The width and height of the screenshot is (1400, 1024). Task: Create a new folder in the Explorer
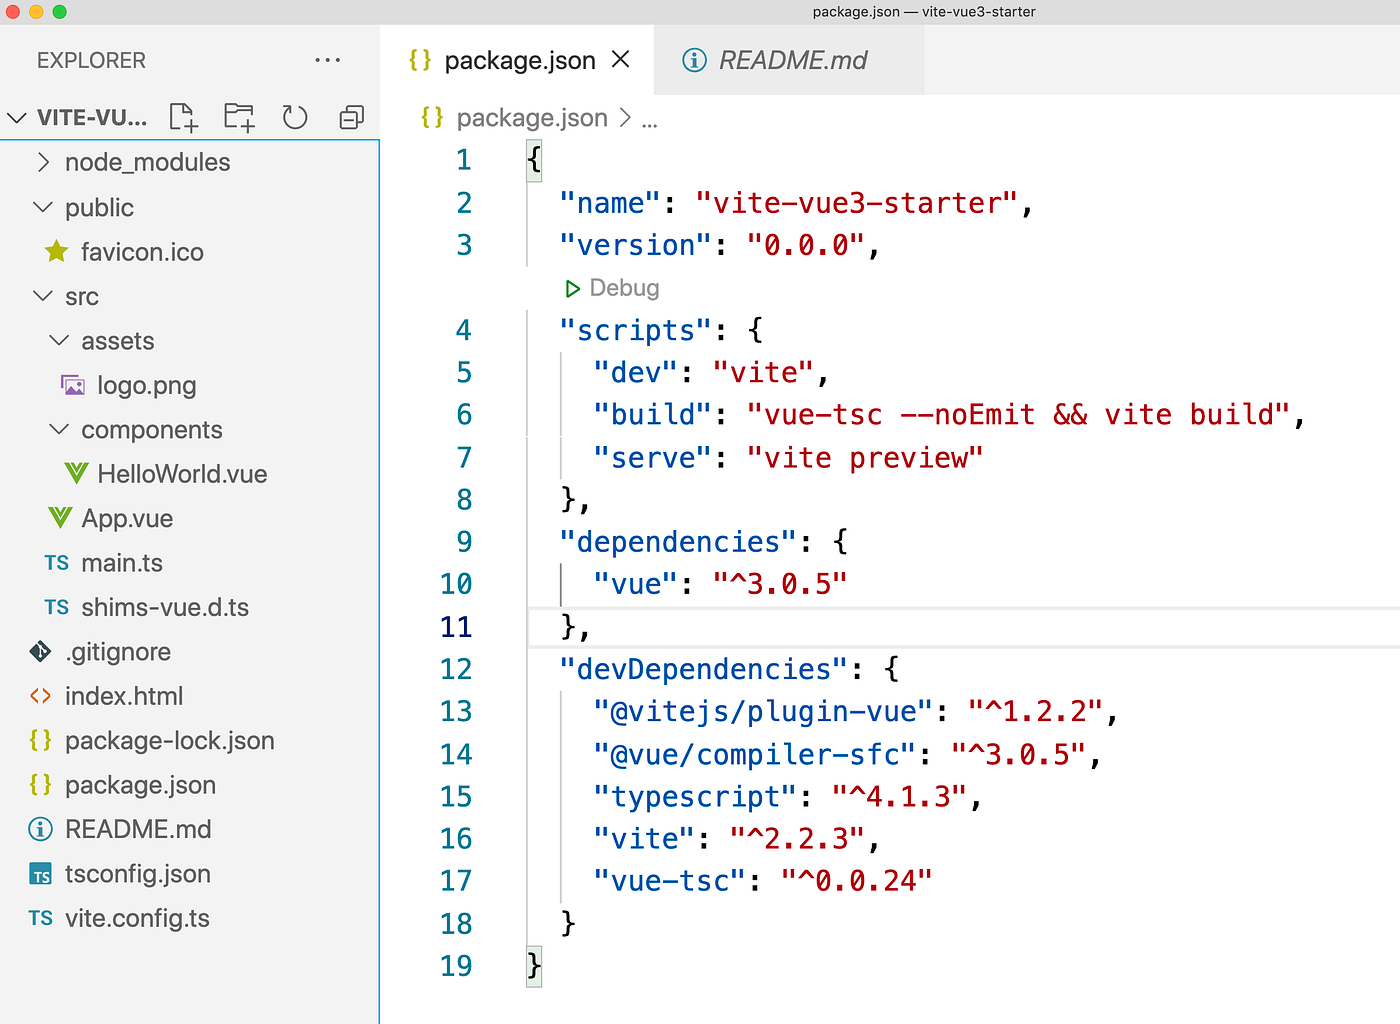[x=238, y=117]
